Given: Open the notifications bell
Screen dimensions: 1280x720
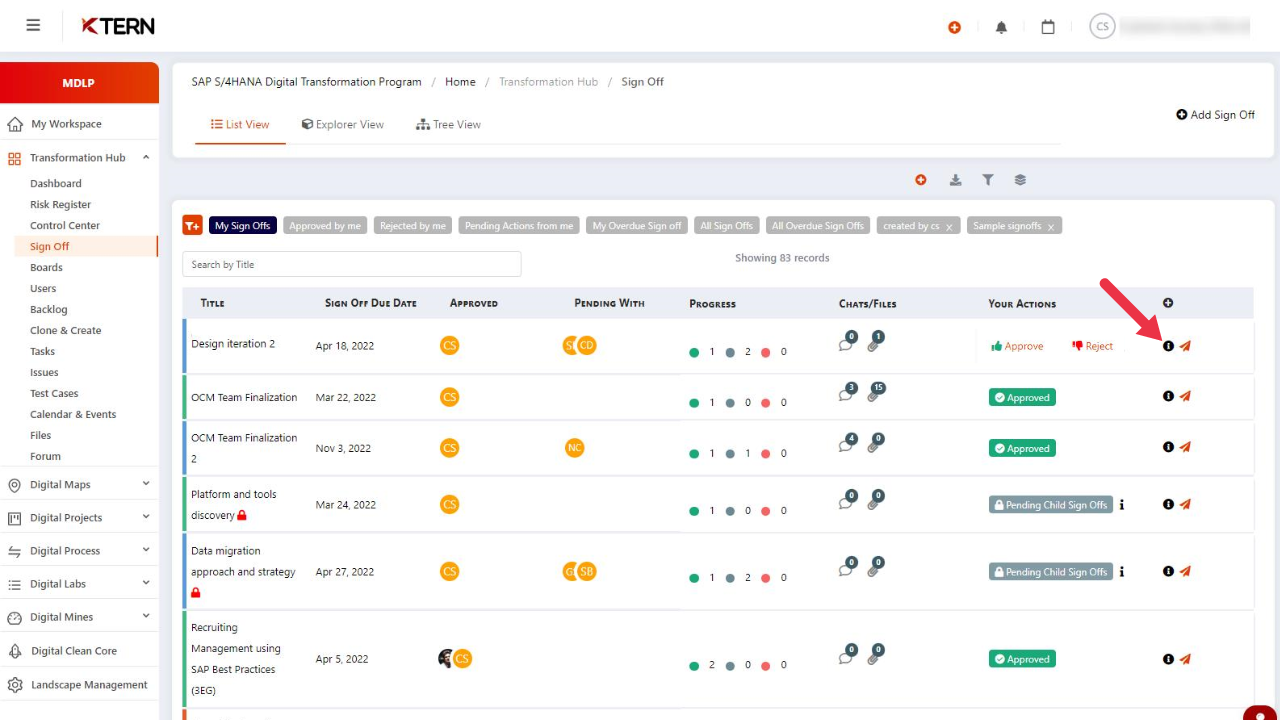Looking at the screenshot, I should 1001,27.
